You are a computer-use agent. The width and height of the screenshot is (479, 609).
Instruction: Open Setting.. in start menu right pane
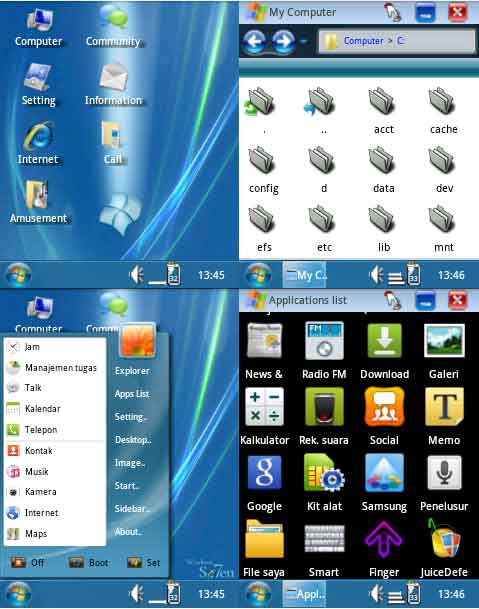(131, 417)
